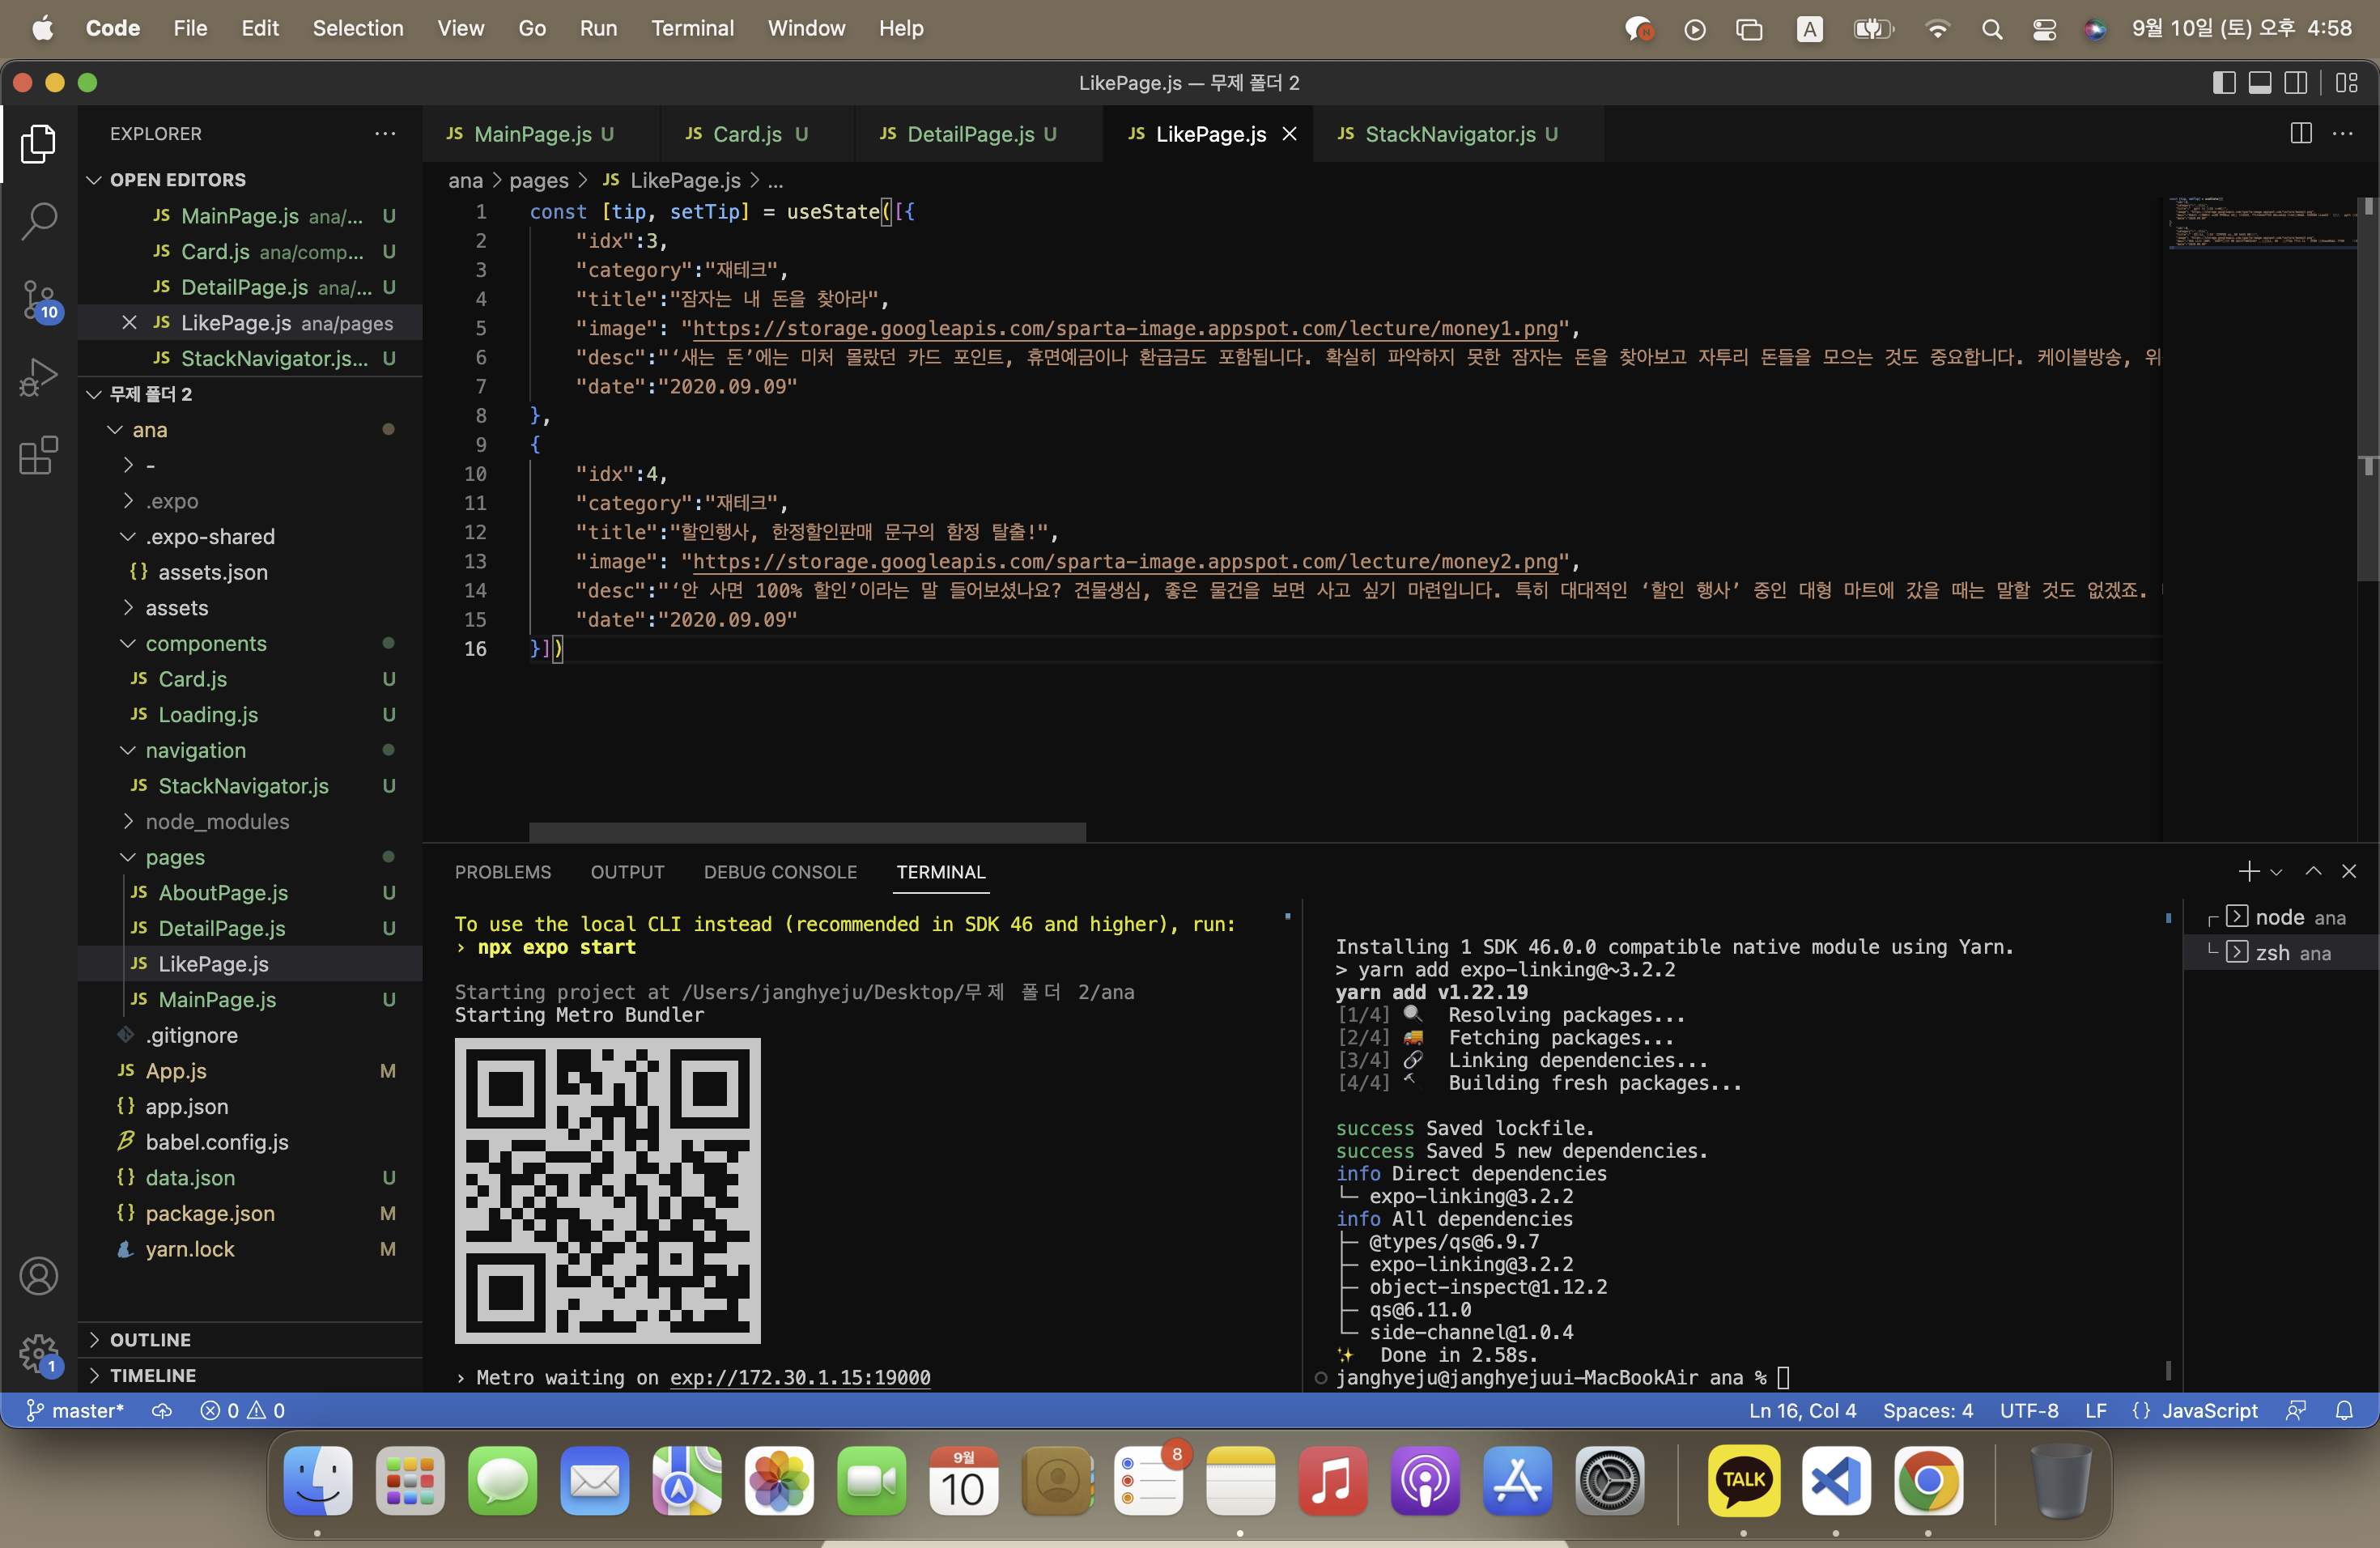The height and width of the screenshot is (1548, 2380).
Task: Open the money1.png image URL link
Action: 1125,328
